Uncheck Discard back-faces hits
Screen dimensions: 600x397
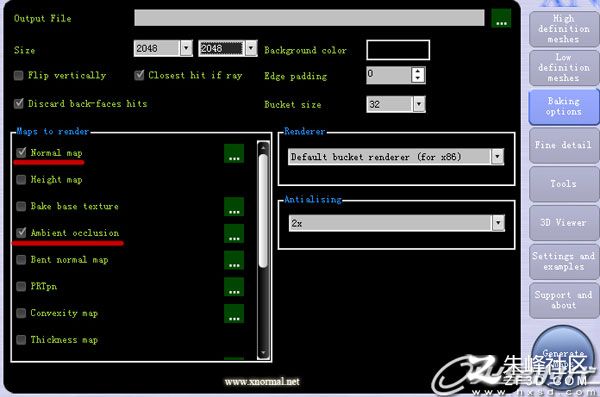(x=18, y=103)
